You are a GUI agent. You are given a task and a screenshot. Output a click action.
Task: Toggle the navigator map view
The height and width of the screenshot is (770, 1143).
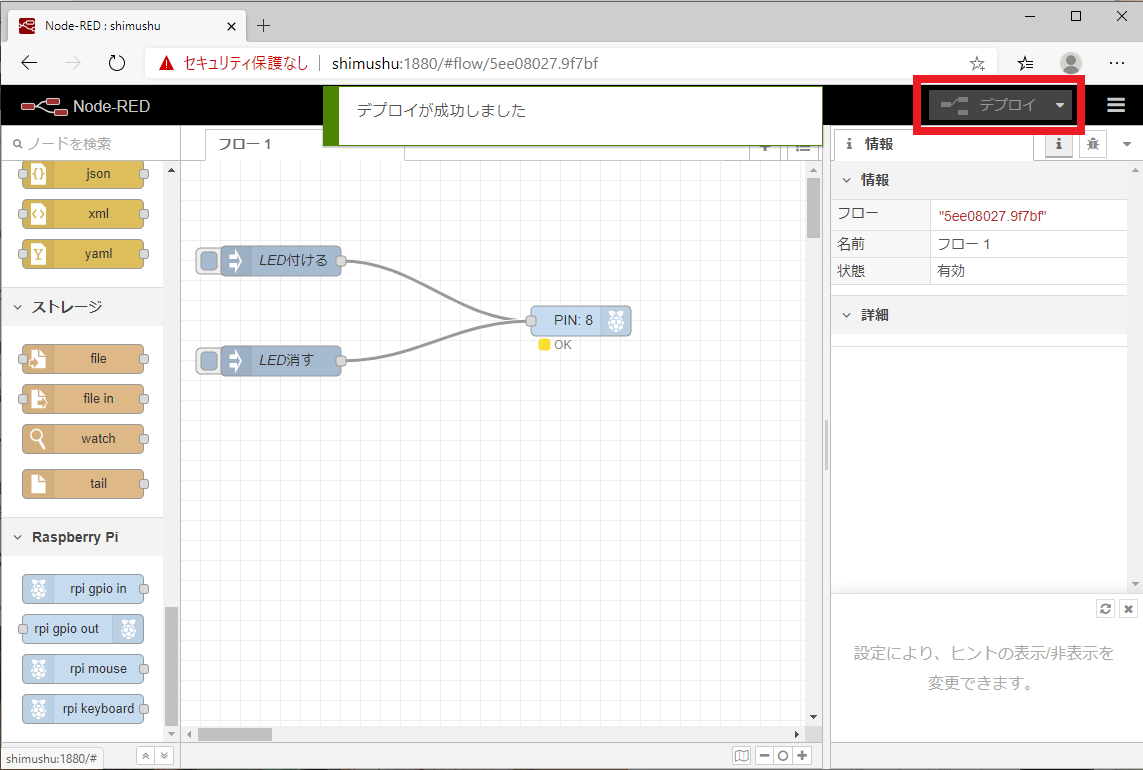[x=741, y=755]
